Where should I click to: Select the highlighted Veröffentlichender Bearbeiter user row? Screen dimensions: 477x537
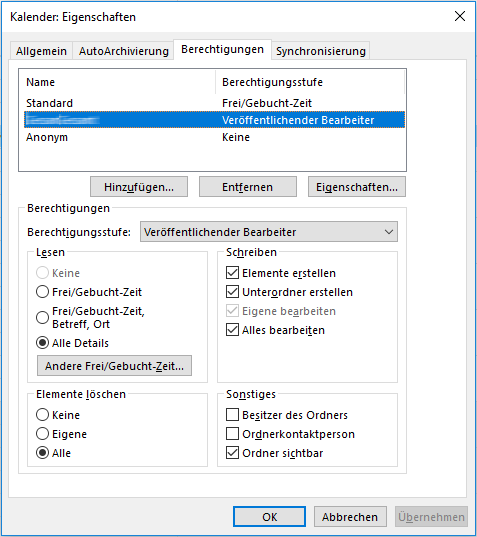pyautogui.click(x=214, y=120)
